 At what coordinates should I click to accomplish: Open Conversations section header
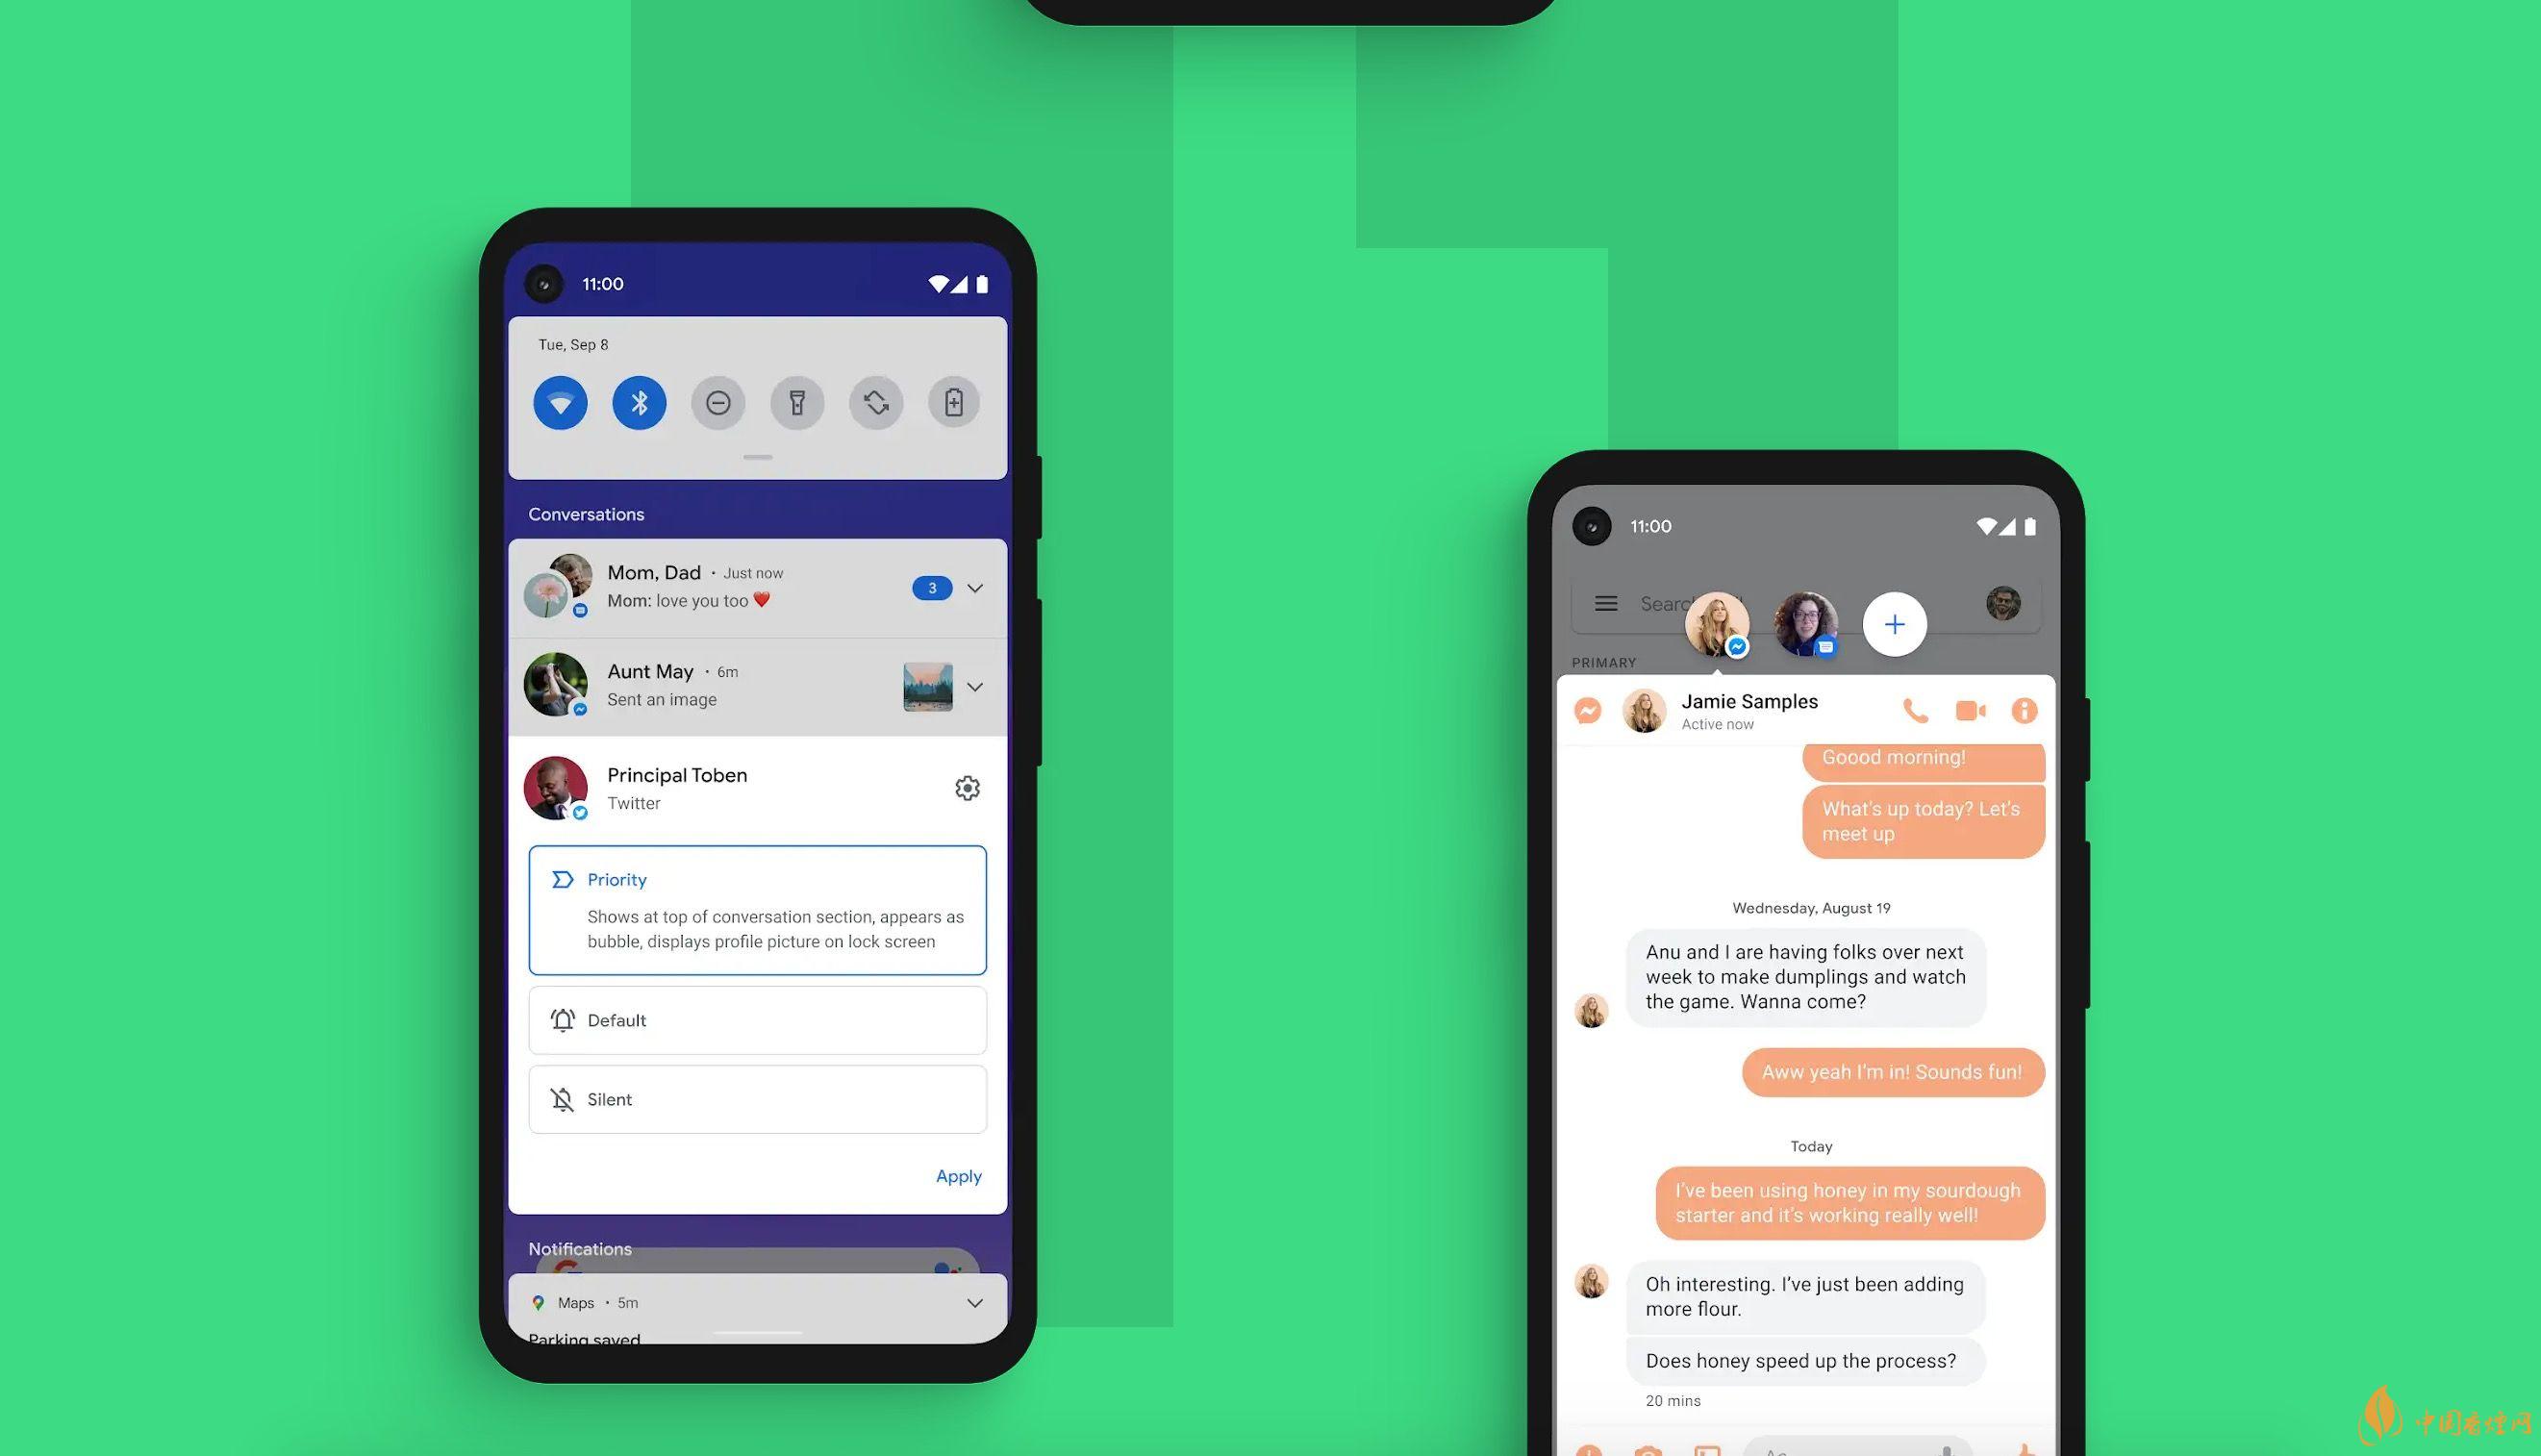585,514
